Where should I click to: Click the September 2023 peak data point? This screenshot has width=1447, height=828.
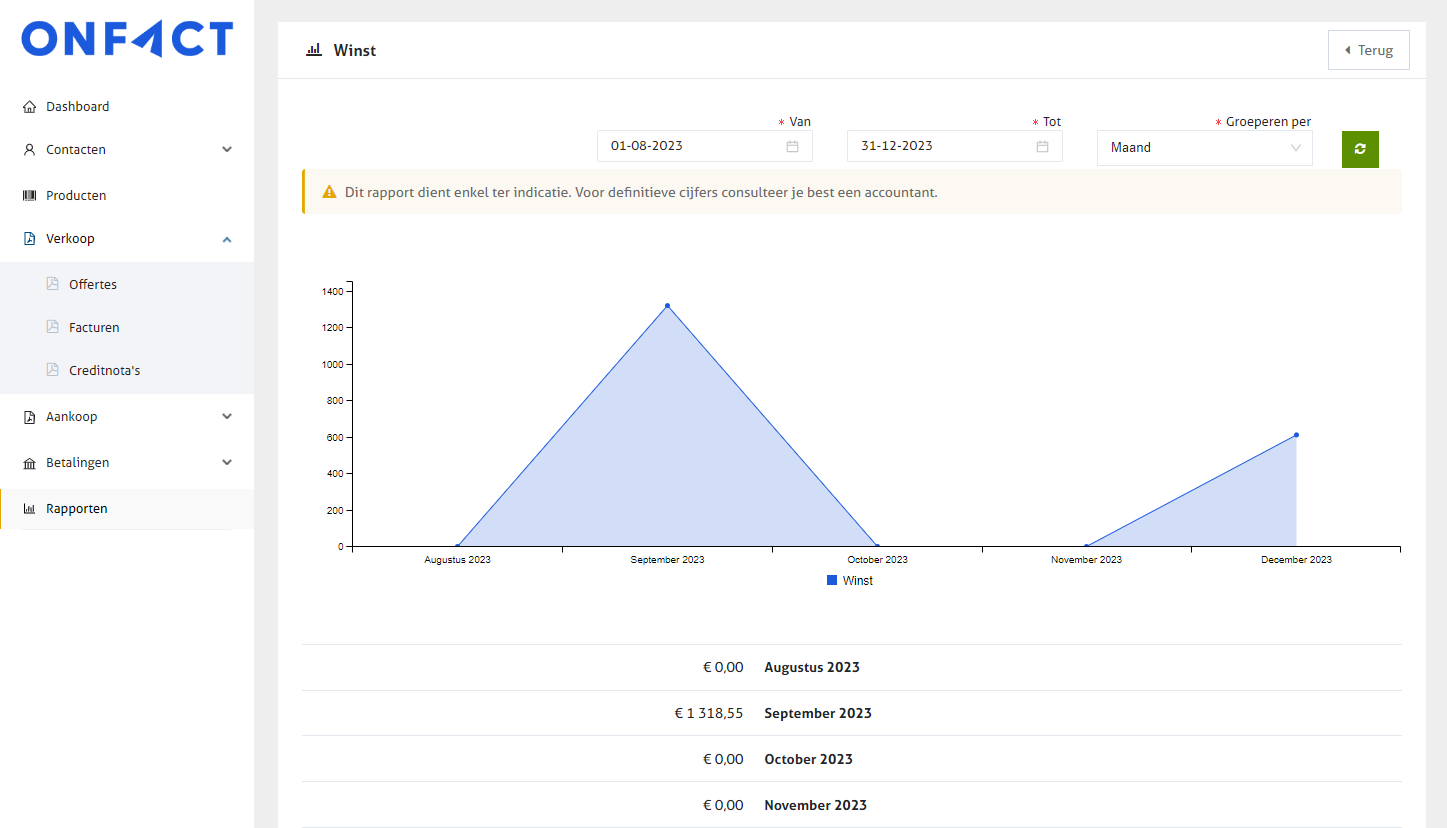667,306
